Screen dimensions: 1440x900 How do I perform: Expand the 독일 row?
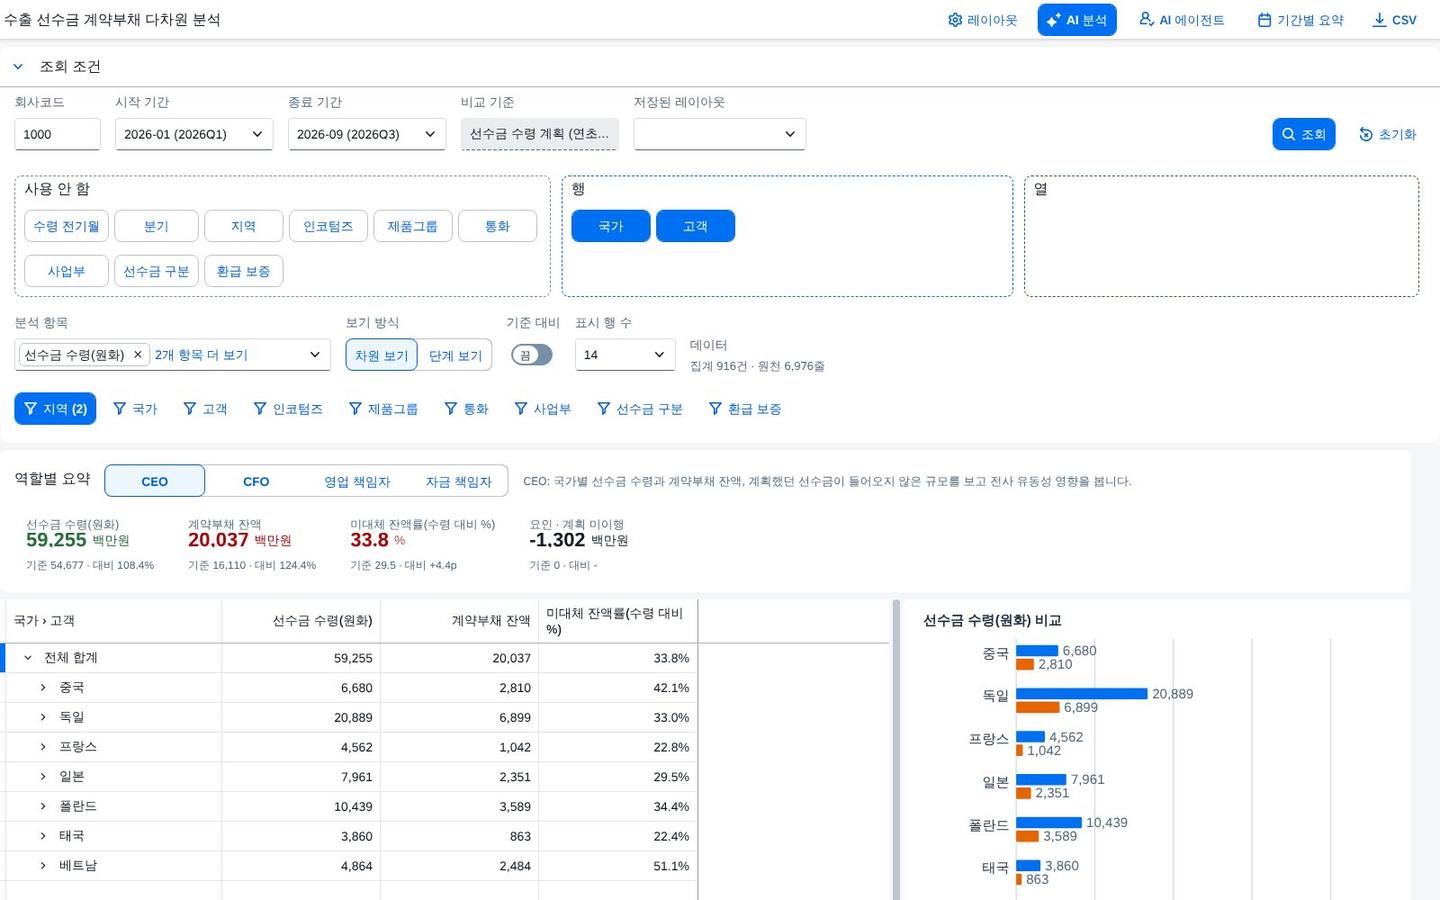(x=43, y=717)
